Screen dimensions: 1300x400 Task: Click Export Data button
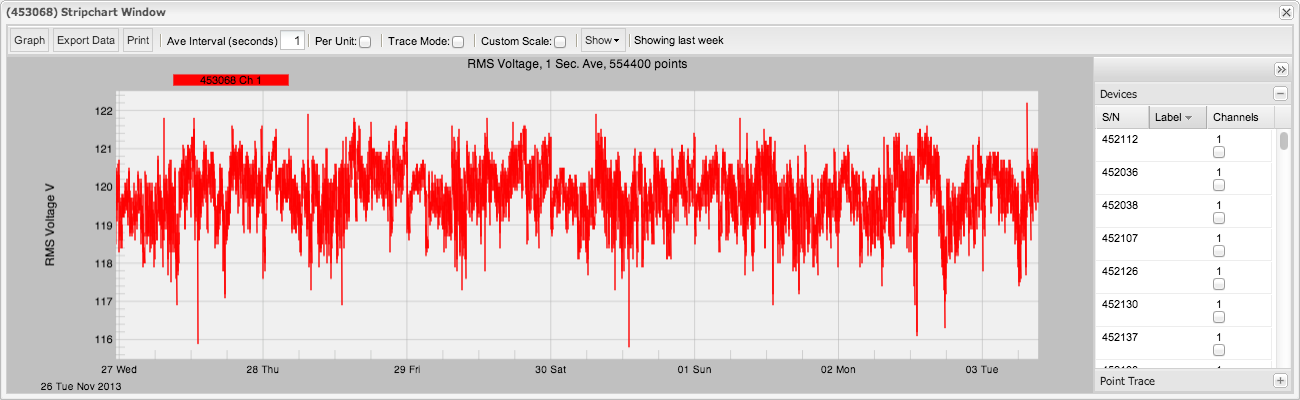tap(86, 41)
